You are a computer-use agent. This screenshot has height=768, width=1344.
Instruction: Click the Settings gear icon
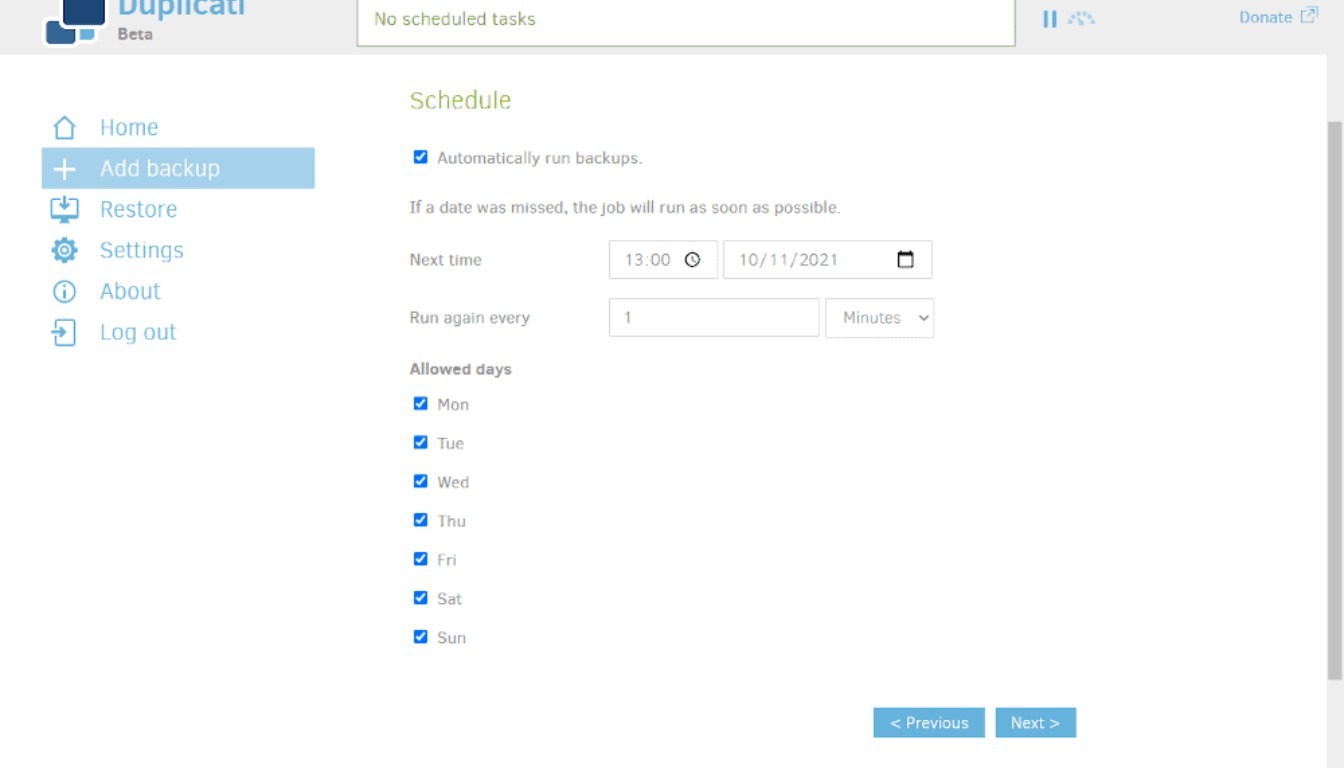click(x=64, y=250)
